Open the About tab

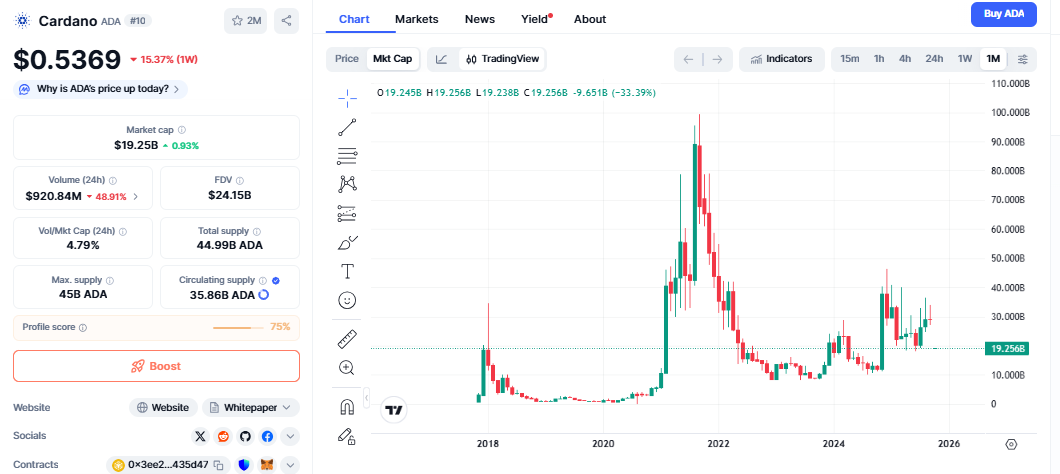click(590, 19)
